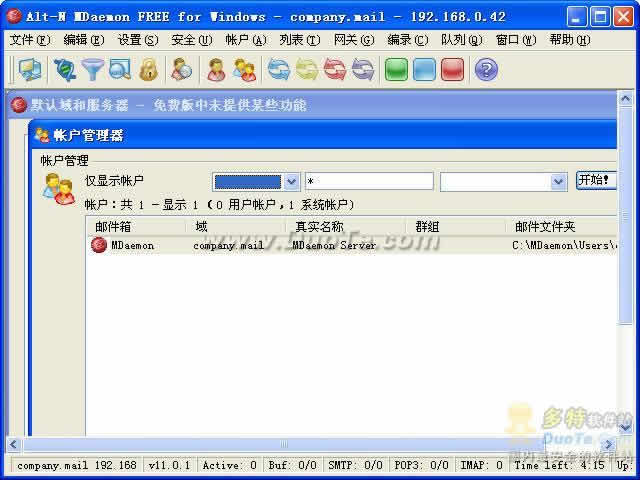The width and height of the screenshot is (640, 480).
Task: Open the 编录(C) menu
Action: [407, 40]
